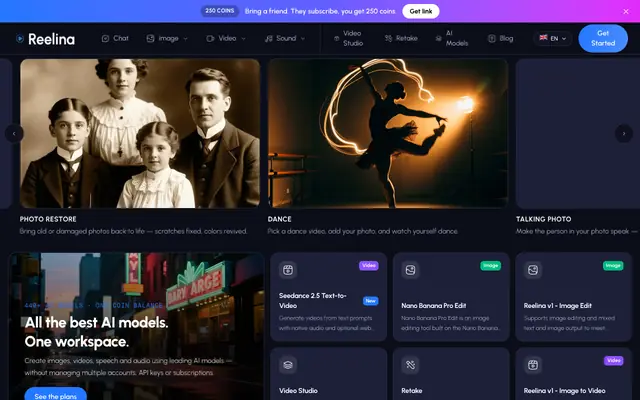Click the AI Models navbar icon
Screen dimensions: 640x400
[438, 38]
